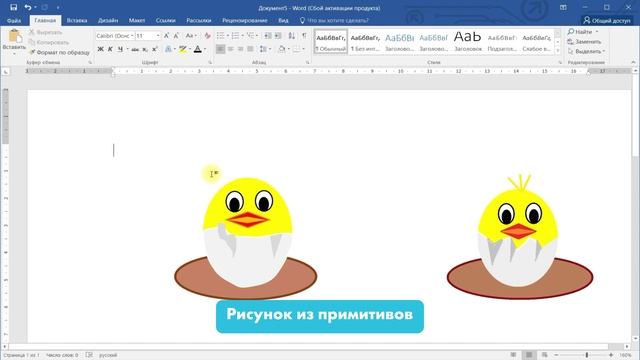The width and height of the screenshot is (640, 360).
Task: Click Общий доступ share button
Action: coord(607,20)
